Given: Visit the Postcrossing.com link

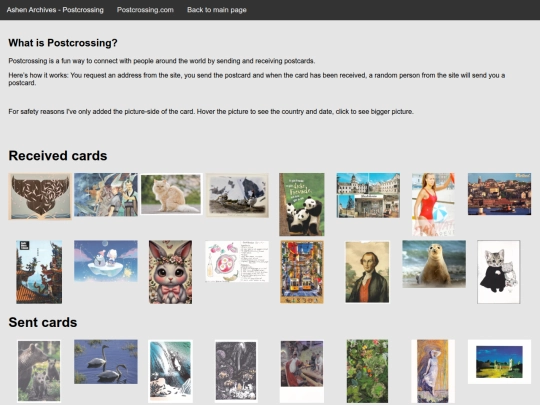Looking at the screenshot, I should pos(145,10).
